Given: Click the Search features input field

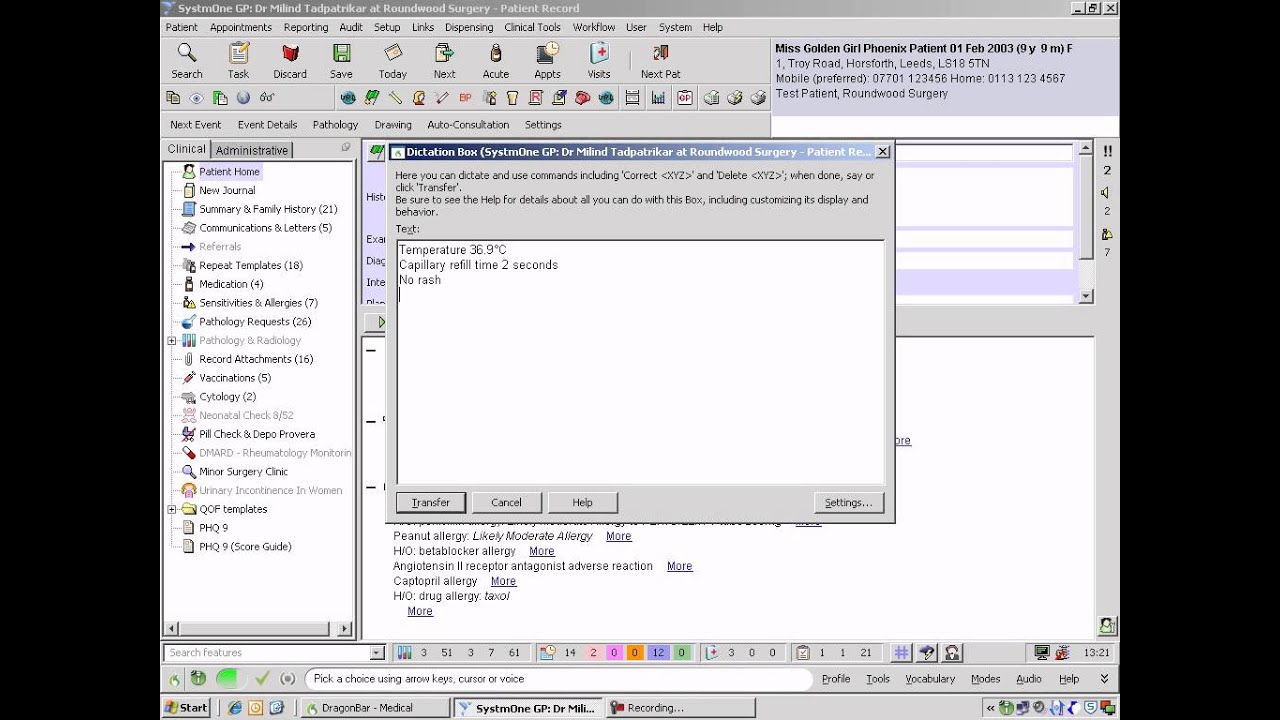Looking at the screenshot, I should (x=267, y=653).
